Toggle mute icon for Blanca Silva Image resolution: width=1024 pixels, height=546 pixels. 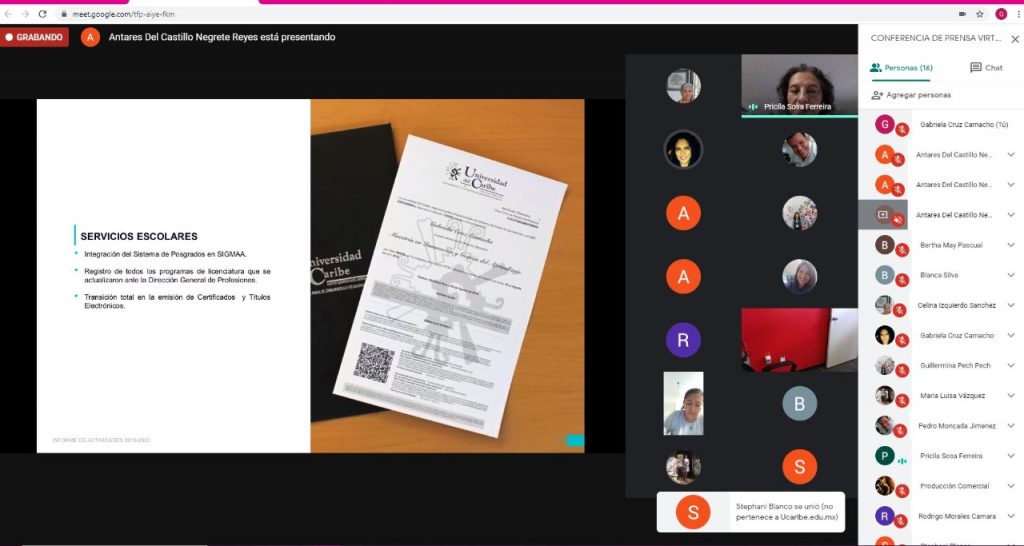coord(901,279)
